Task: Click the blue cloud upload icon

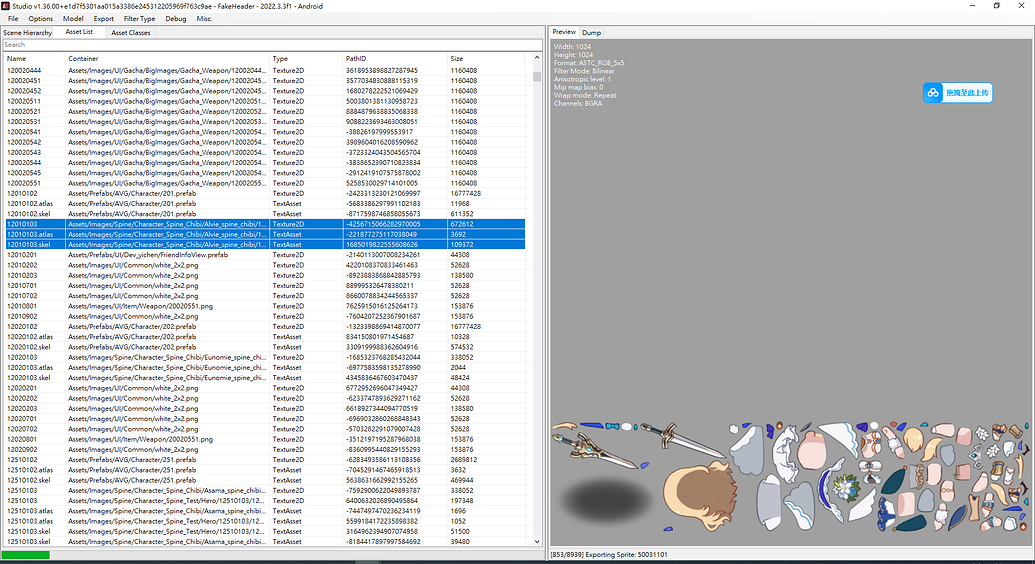Action: tap(932, 93)
